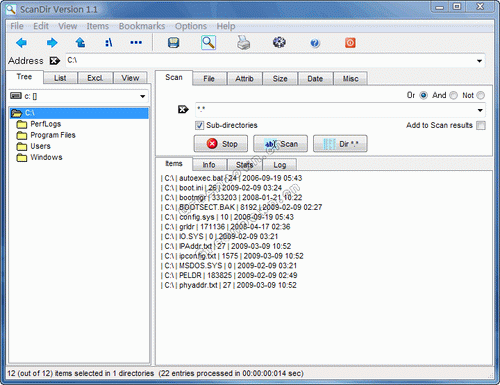500x385 pixels.
Task: Open the Bookmarks menu
Action: (x=142, y=26)
